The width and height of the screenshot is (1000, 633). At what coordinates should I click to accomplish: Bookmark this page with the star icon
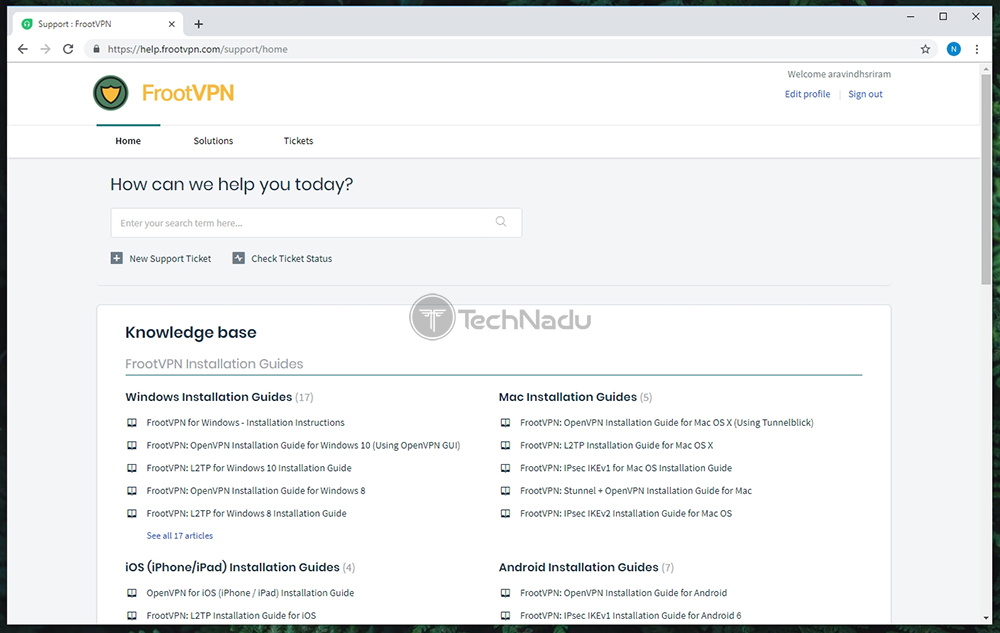tap(925, 49)
